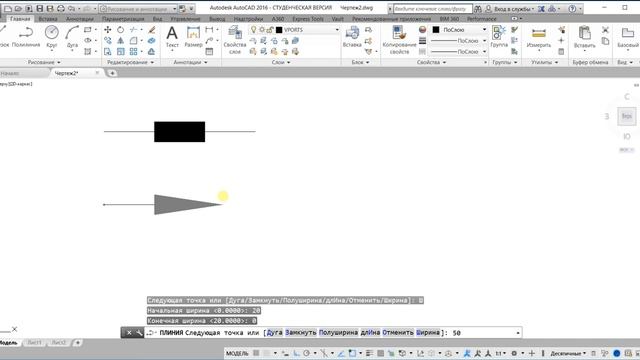The height and width of the screenshot is (360, 640).
Task: Click the Help question mark icon
Action: 572,9
